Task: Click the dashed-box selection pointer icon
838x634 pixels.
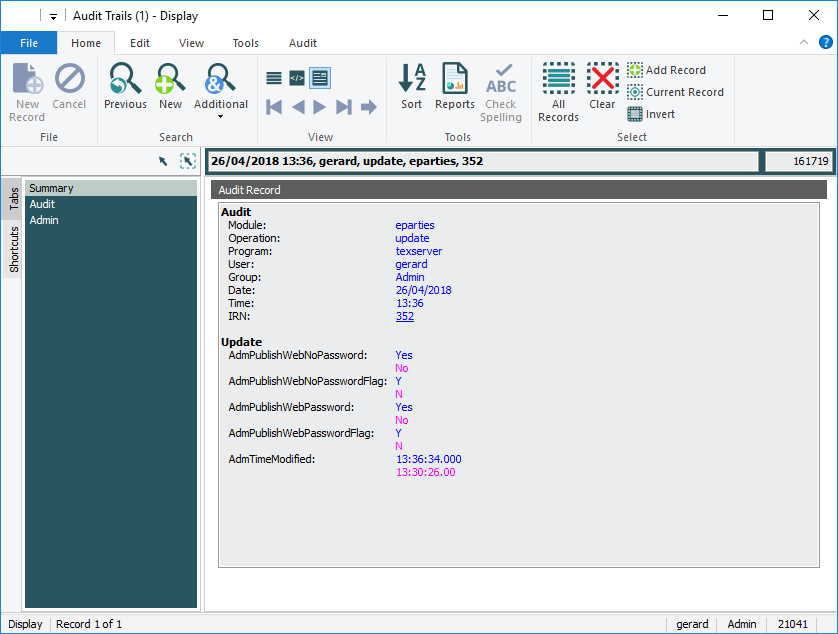Action: coord(188,161)
